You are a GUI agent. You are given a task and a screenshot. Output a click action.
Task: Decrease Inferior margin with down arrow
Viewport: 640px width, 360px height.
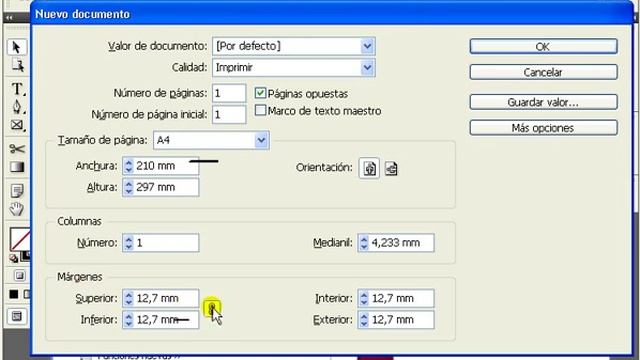point(129,324)
